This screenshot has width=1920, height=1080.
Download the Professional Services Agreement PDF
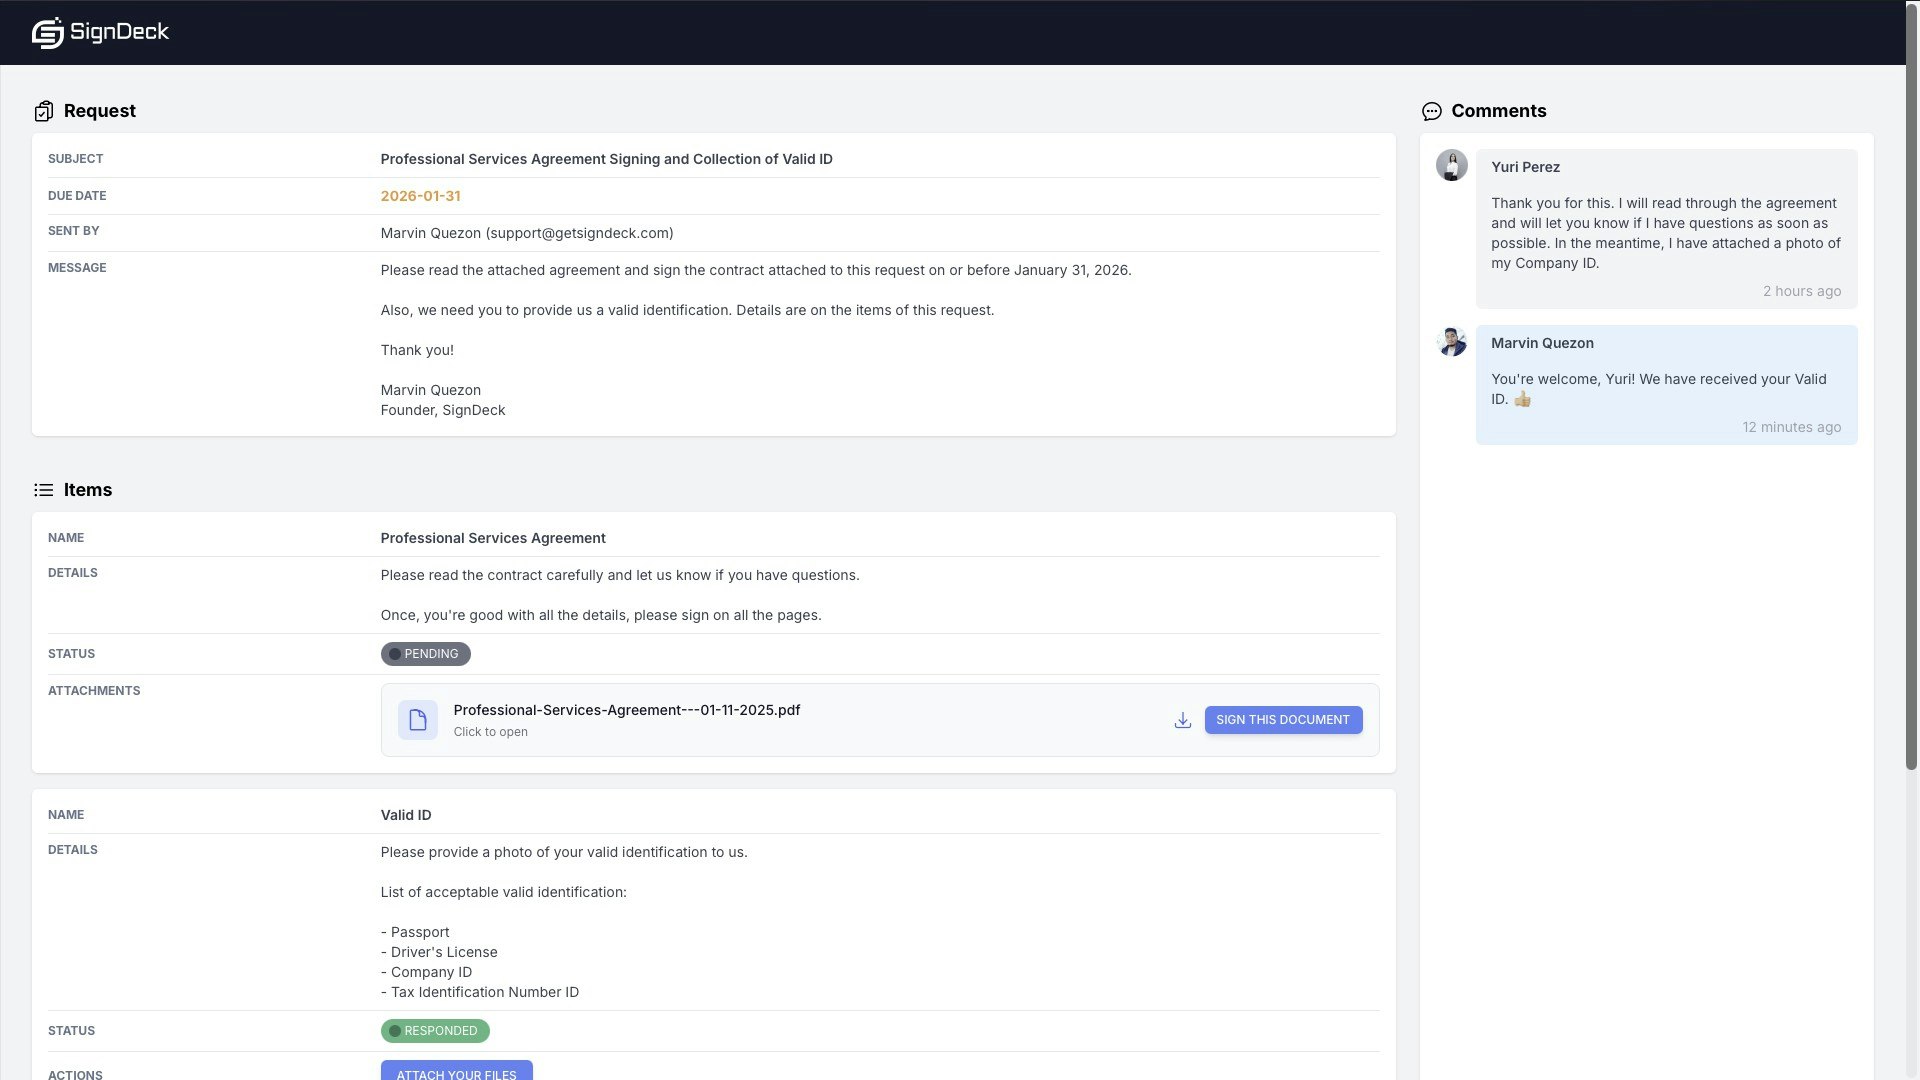[1182, 720]
